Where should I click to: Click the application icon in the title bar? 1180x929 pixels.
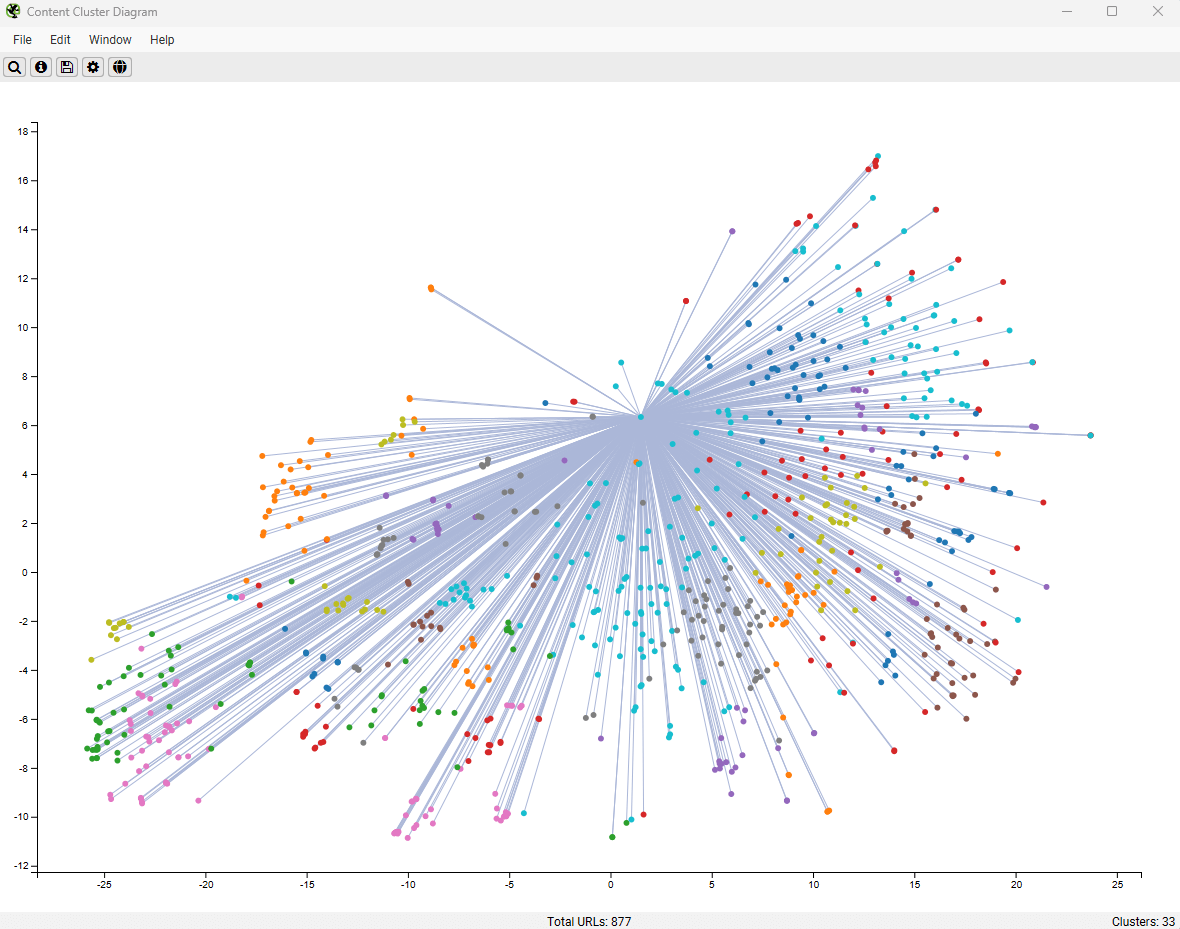pos(11,11)
